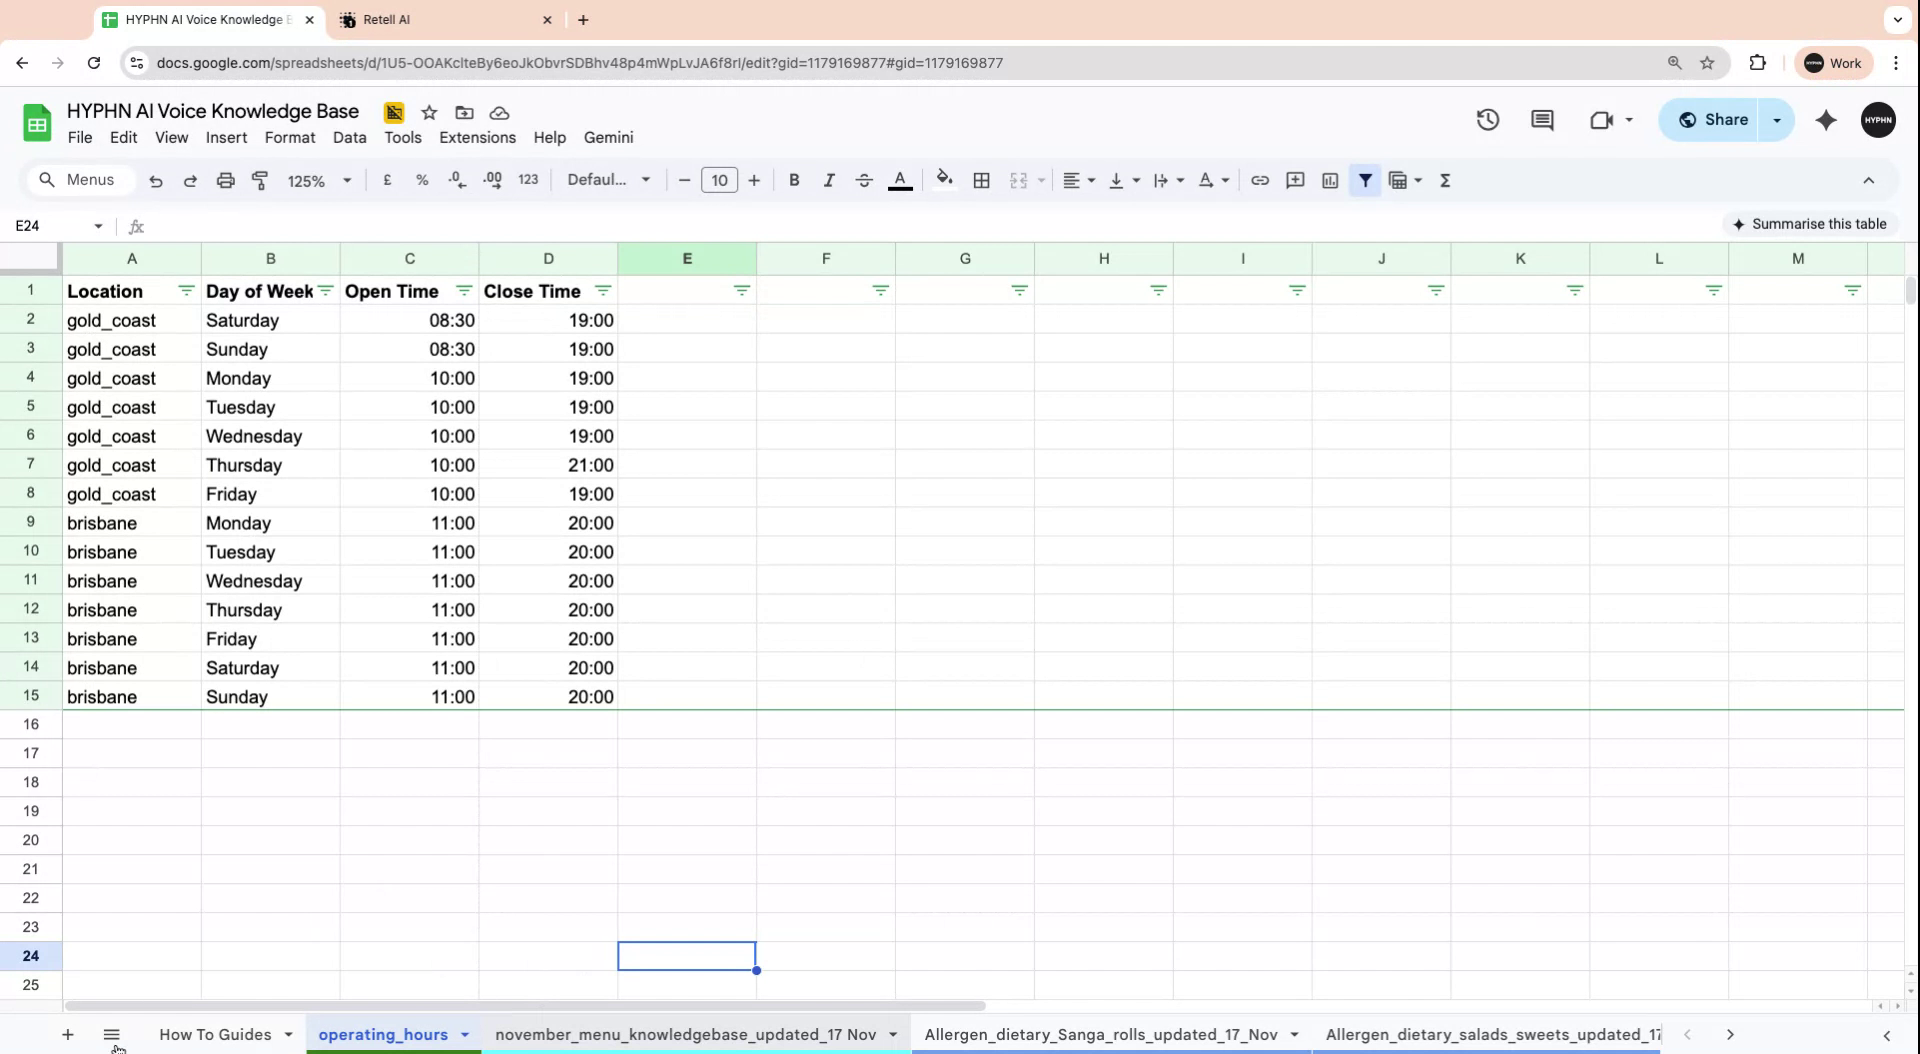
Task: Insert a link using the link icon
Action: (x=1260, y=180)
